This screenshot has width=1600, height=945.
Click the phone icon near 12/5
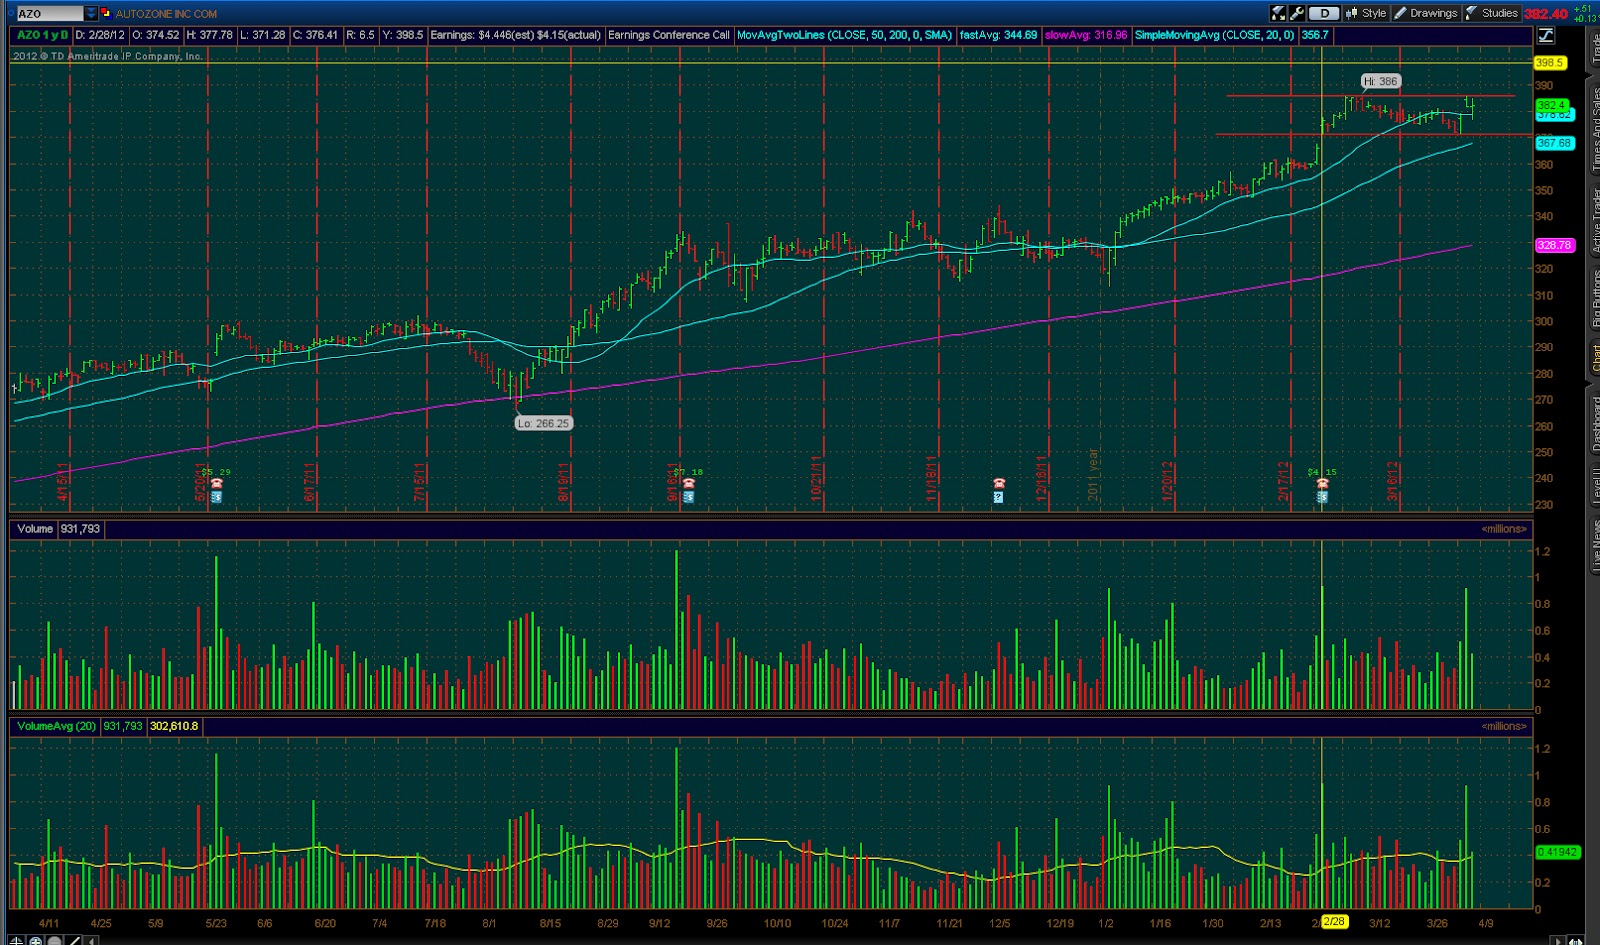pos(998,484)
